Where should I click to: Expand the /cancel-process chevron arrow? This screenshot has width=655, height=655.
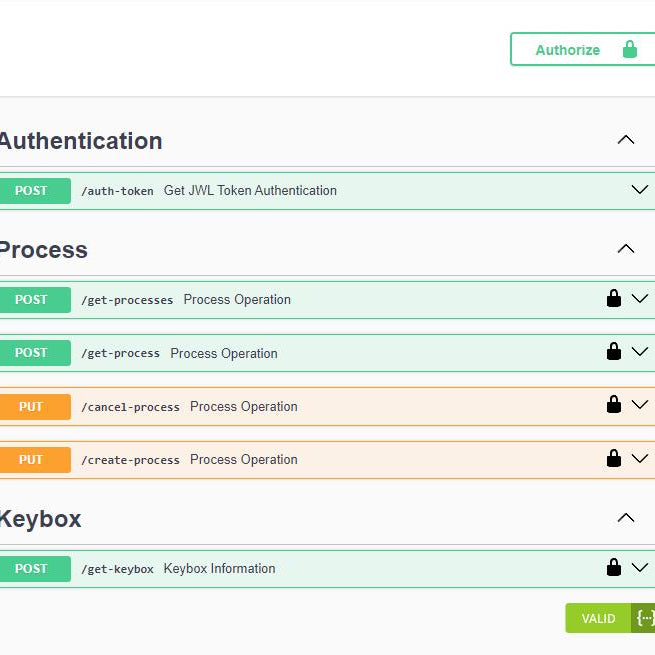640,405
